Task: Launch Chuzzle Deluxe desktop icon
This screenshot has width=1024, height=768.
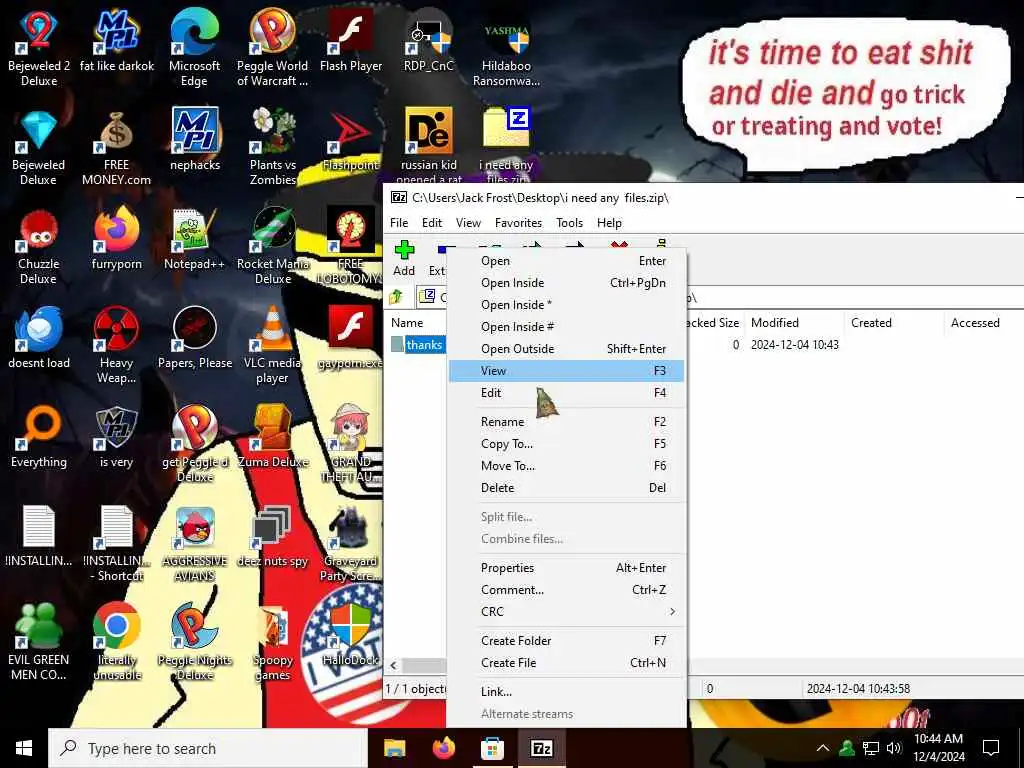Action: [39, 246]
